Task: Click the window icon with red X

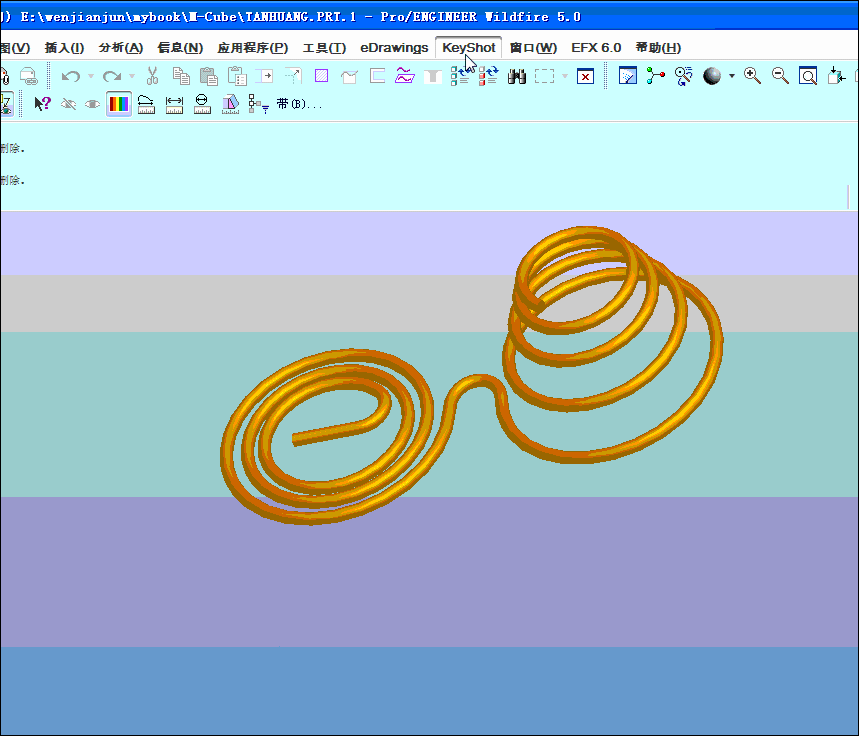Action: [586, 76]
